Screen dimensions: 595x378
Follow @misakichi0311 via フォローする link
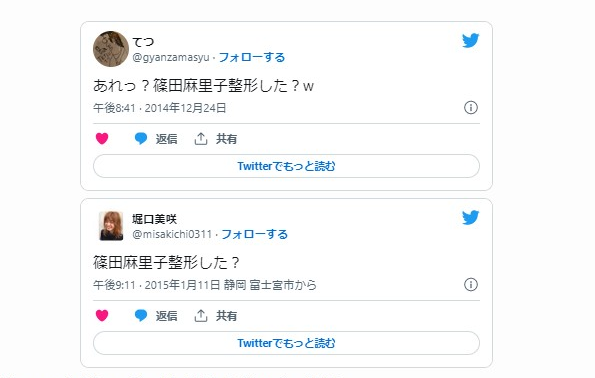(254, 234)
